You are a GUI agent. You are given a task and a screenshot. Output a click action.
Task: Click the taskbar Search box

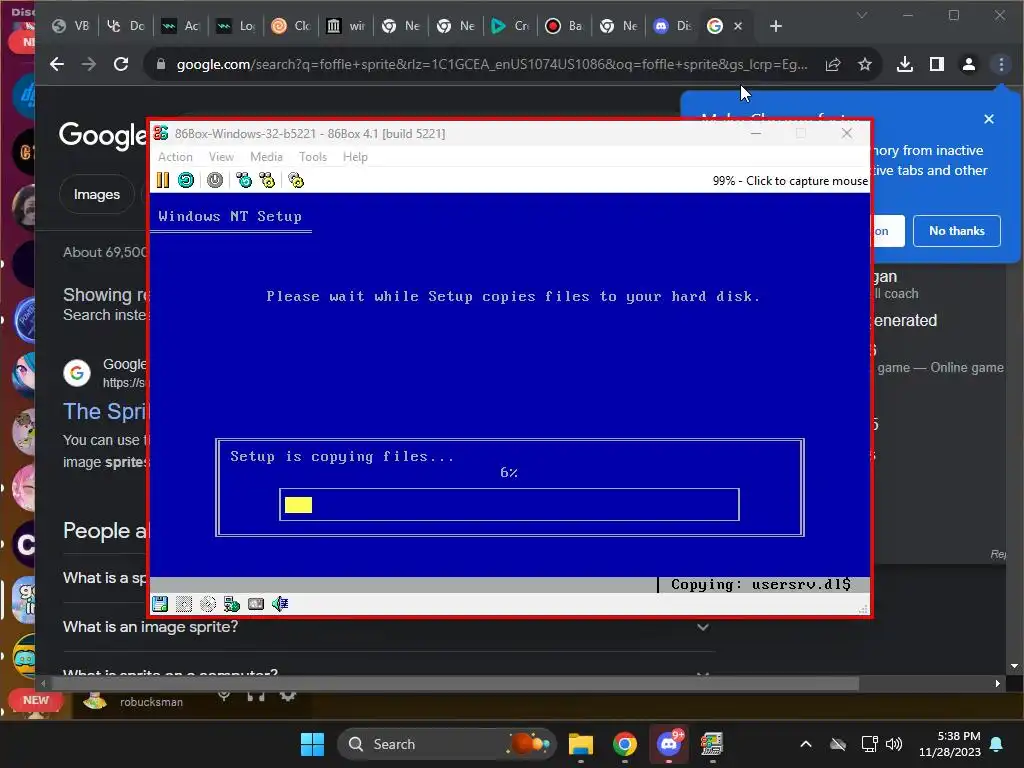(447, 744)
